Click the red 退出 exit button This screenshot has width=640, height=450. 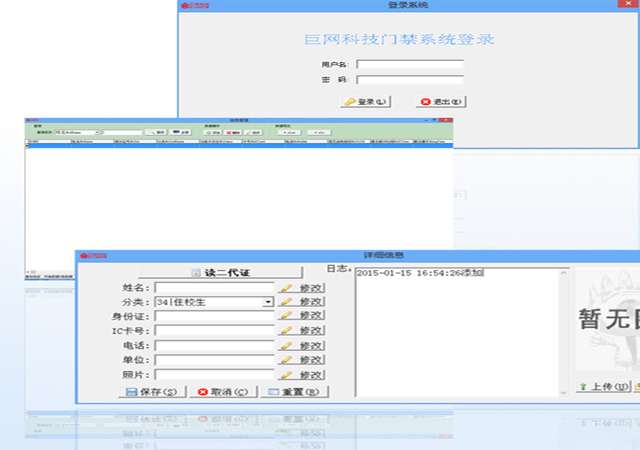441,101
